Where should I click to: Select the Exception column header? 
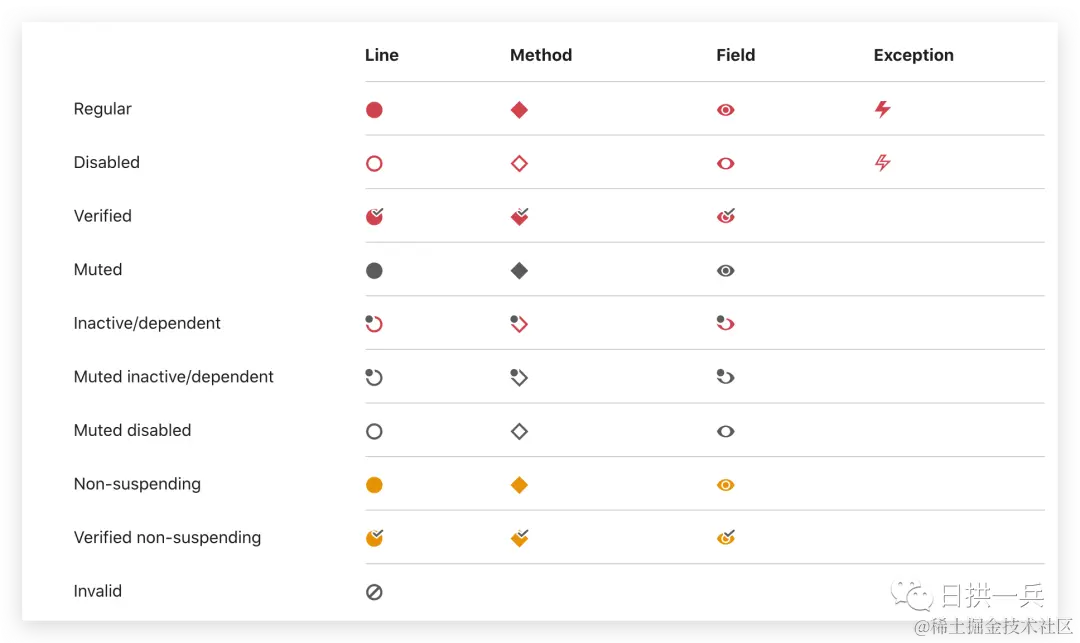tap(913, 55)
